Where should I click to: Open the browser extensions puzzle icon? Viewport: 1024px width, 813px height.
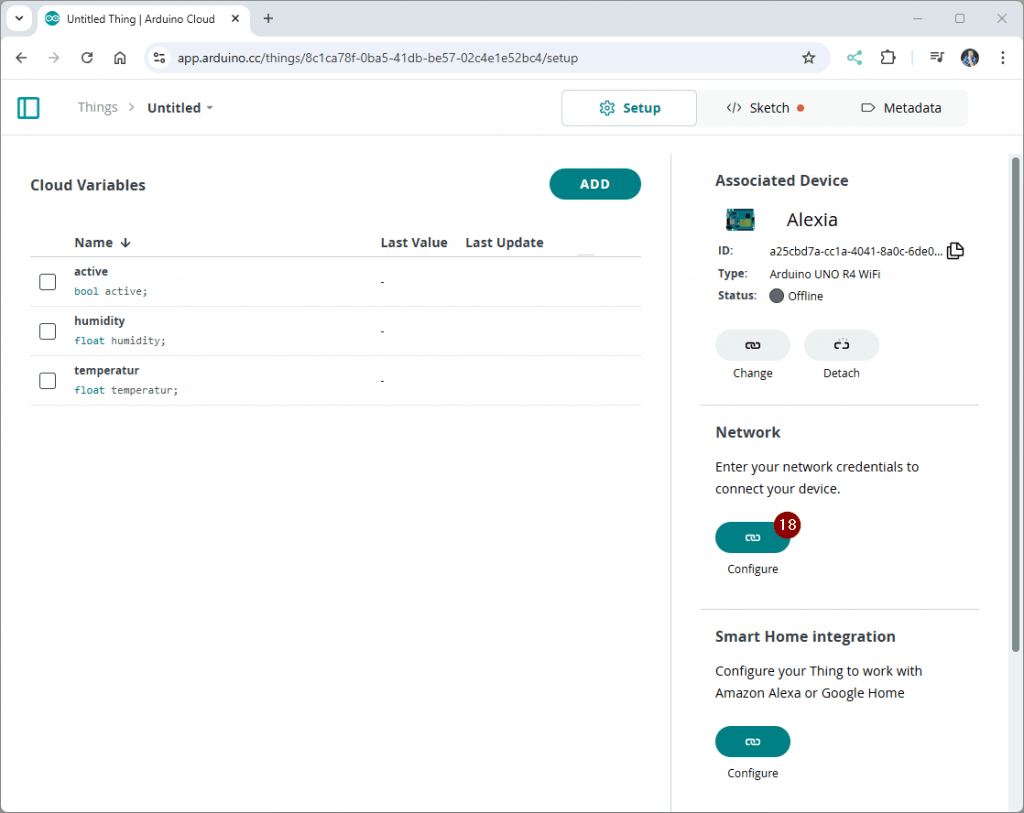888,58
